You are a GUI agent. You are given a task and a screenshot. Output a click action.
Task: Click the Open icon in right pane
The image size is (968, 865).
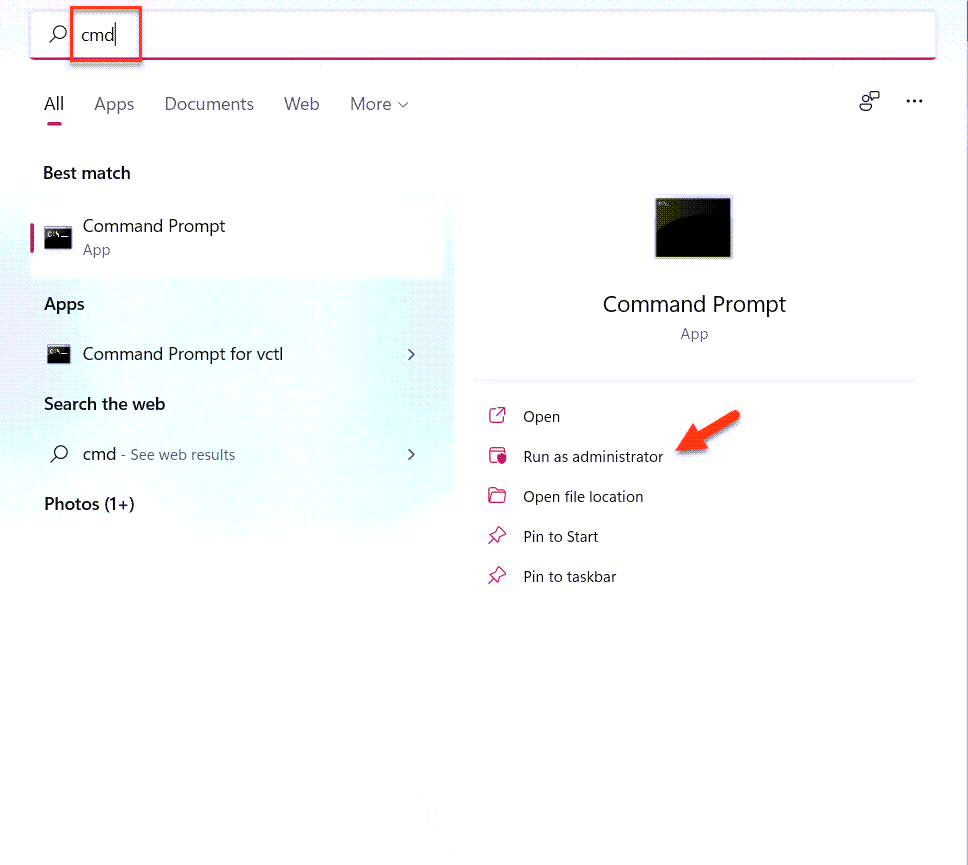497,416
